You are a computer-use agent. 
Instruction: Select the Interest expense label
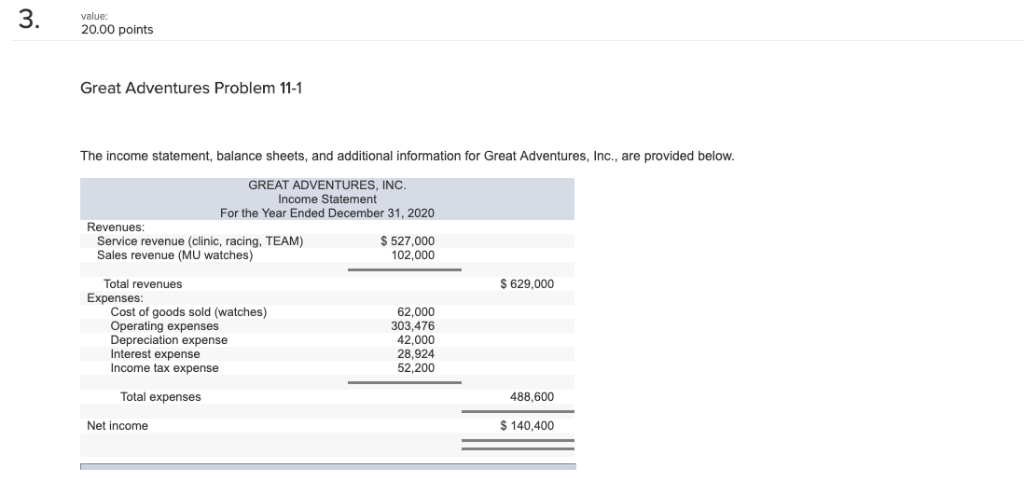(155, 354)
